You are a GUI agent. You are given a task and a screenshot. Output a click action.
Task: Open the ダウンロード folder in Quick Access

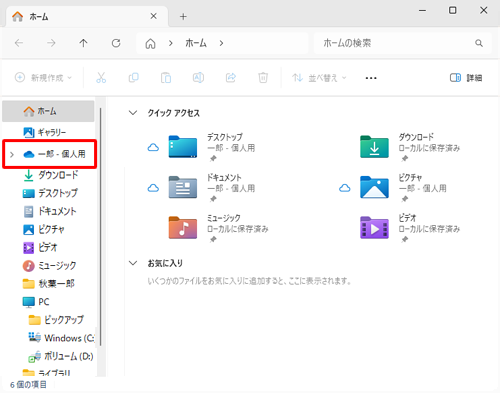point(374,146)
